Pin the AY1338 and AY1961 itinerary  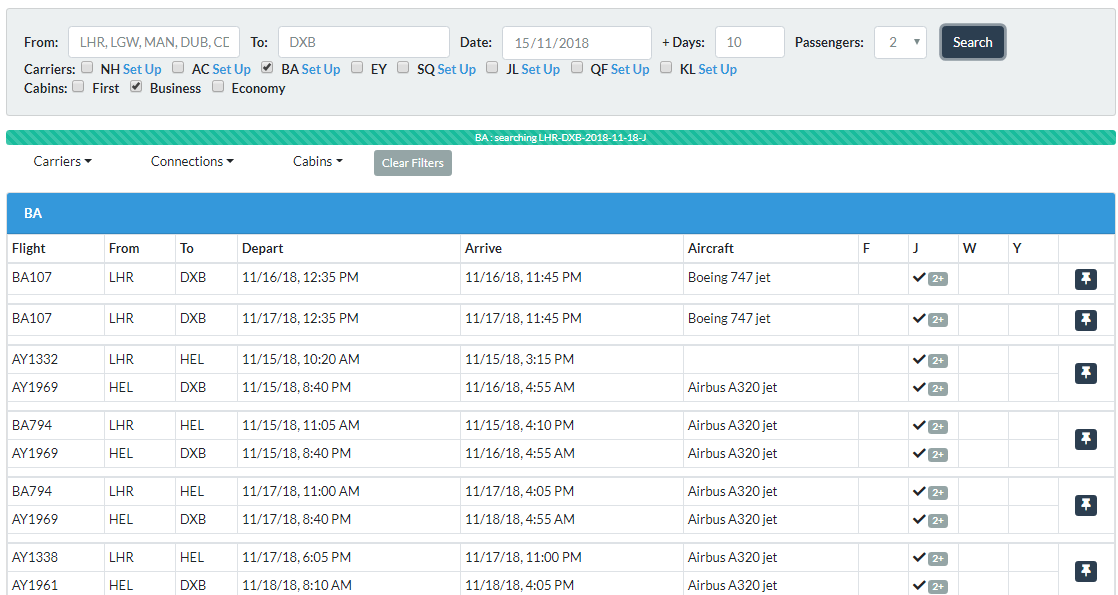pos(1085,571)
